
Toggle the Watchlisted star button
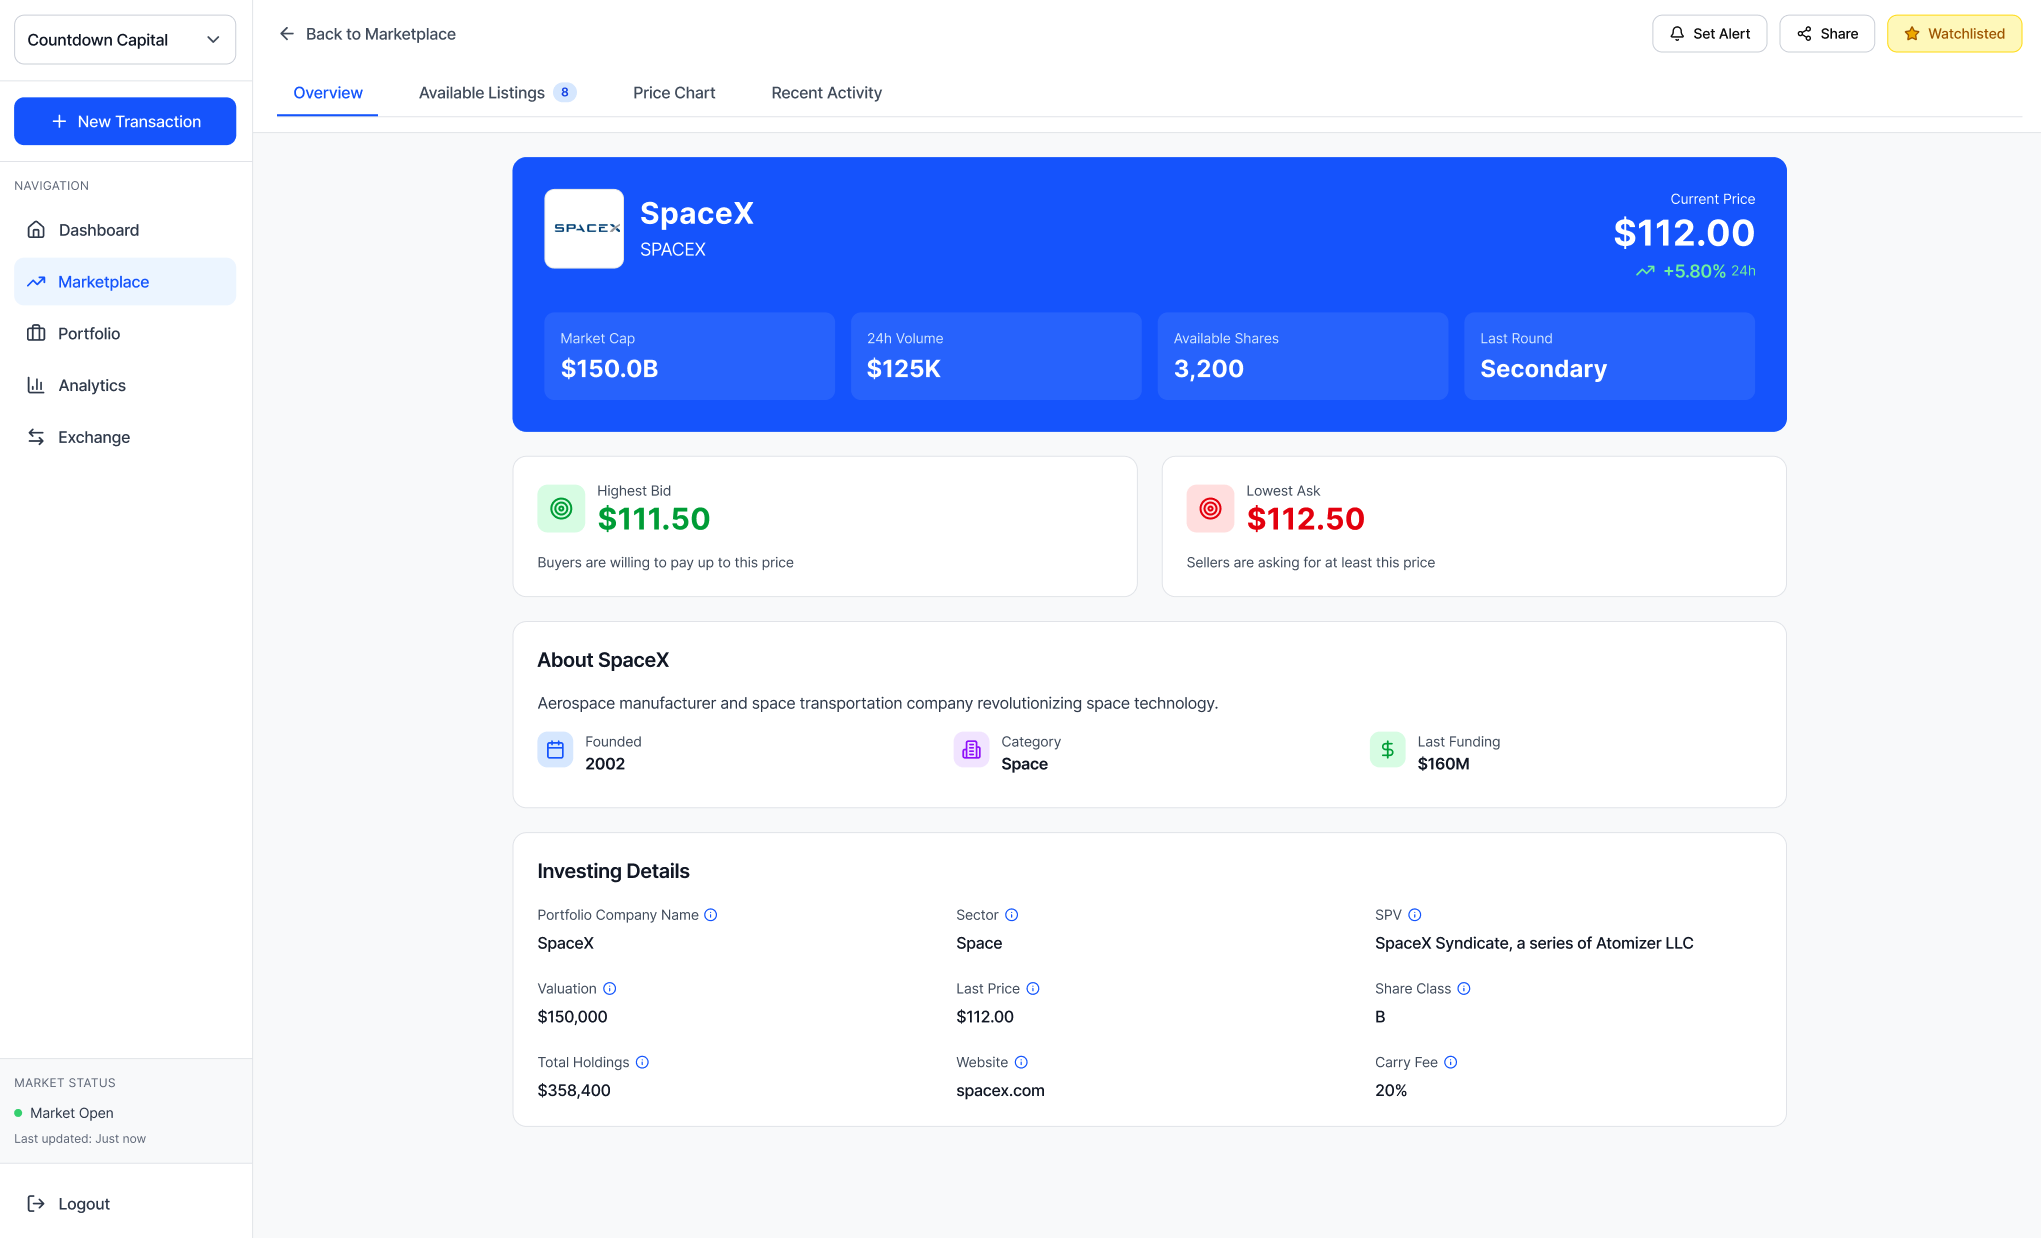coord(1954,34)
